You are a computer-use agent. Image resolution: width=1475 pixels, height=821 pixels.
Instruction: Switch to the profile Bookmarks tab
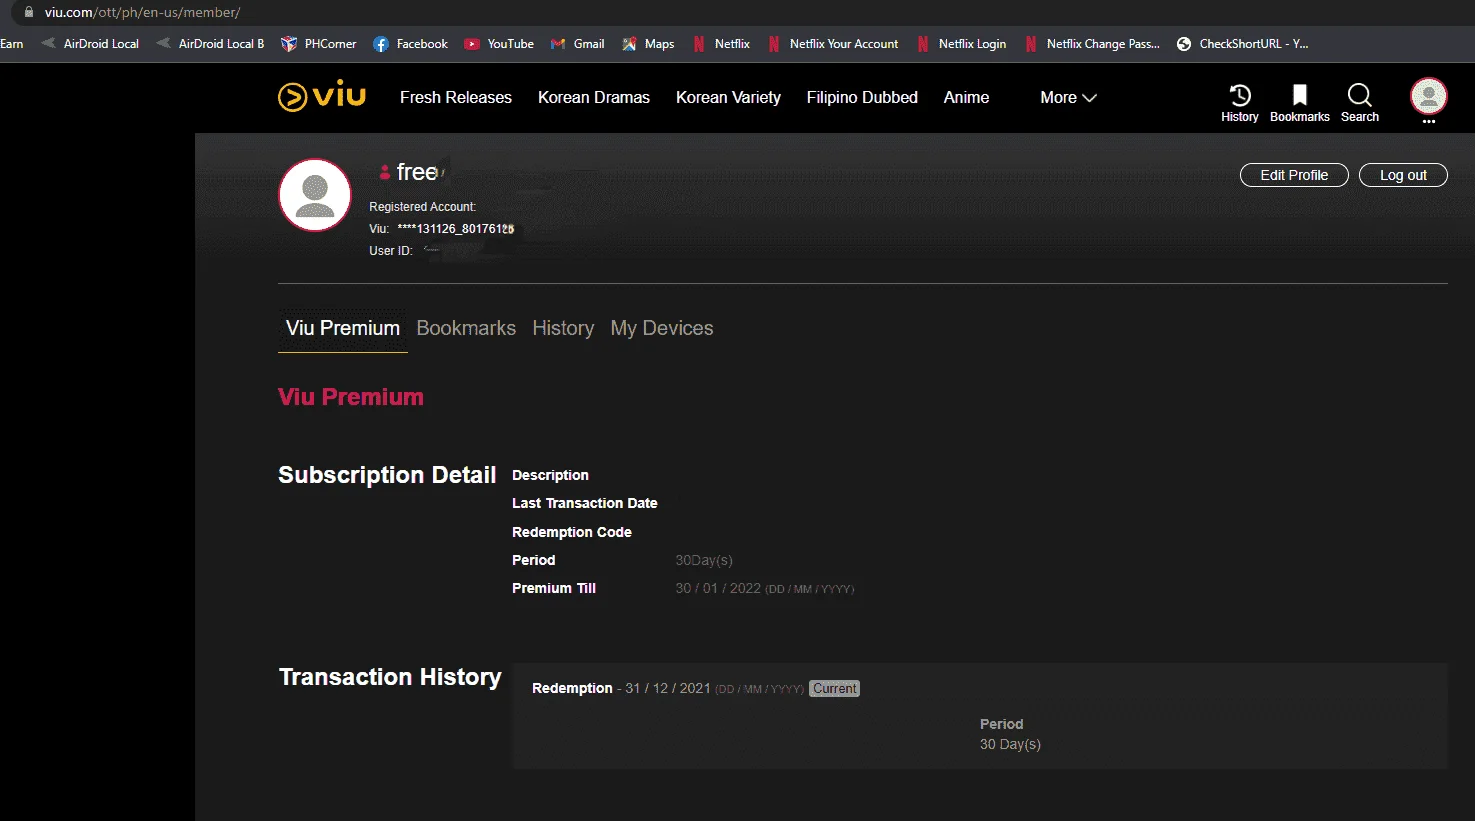pos(466,328)
